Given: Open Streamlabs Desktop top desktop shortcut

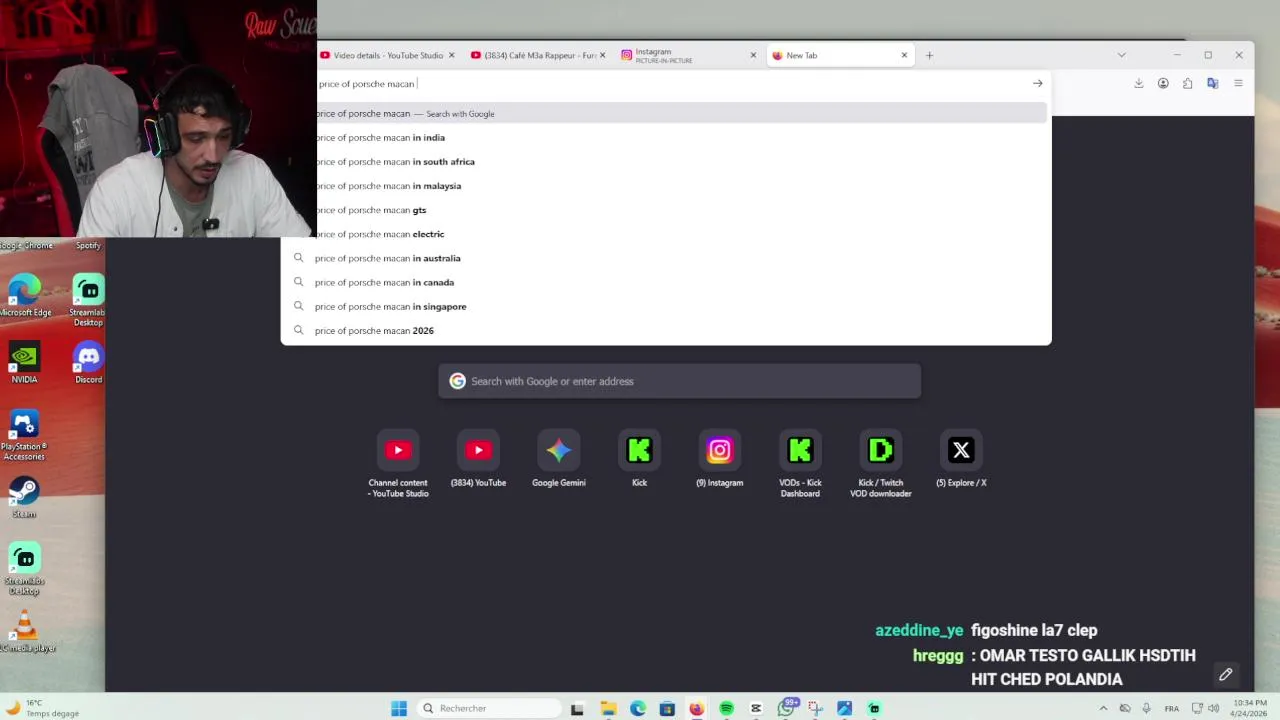Looking at the screenshot, I should [x=88, y=301].
